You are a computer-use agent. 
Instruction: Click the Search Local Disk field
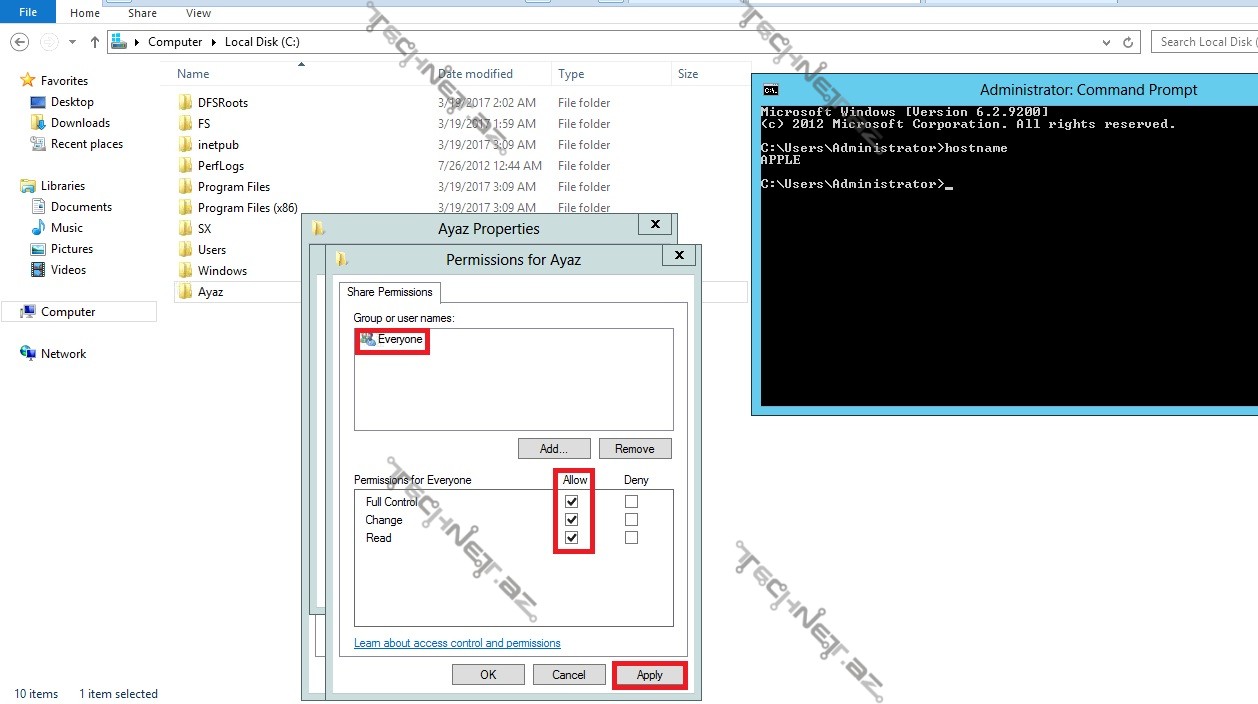[x=1205, y=42]
